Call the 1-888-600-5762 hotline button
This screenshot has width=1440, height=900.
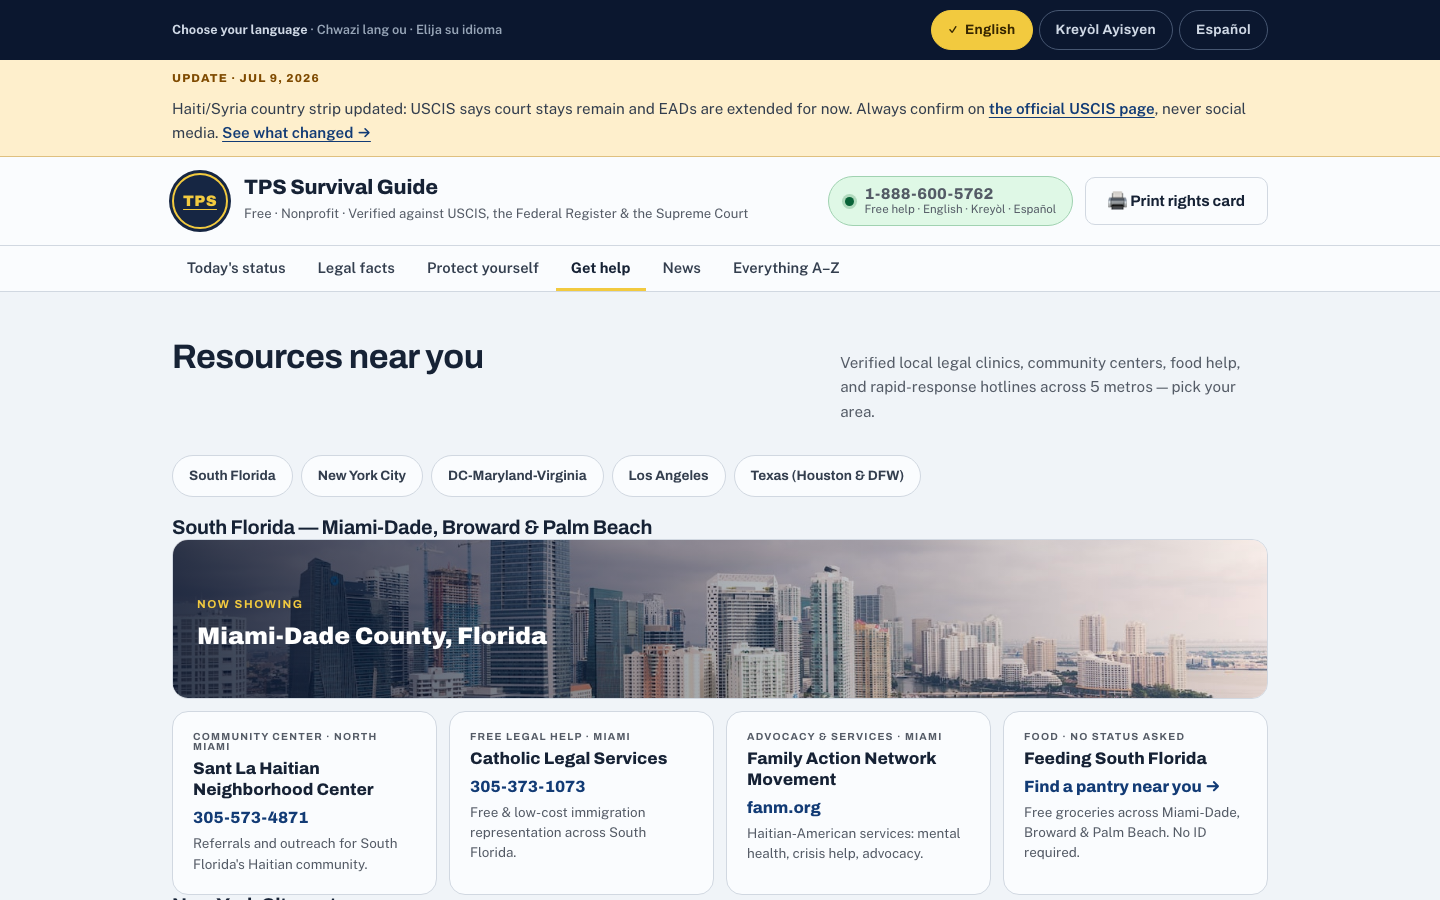click(950, 201)
